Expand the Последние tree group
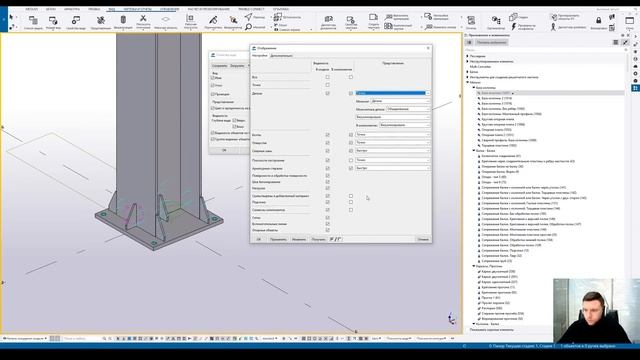 pyautogui.click(x=468, y=56)
